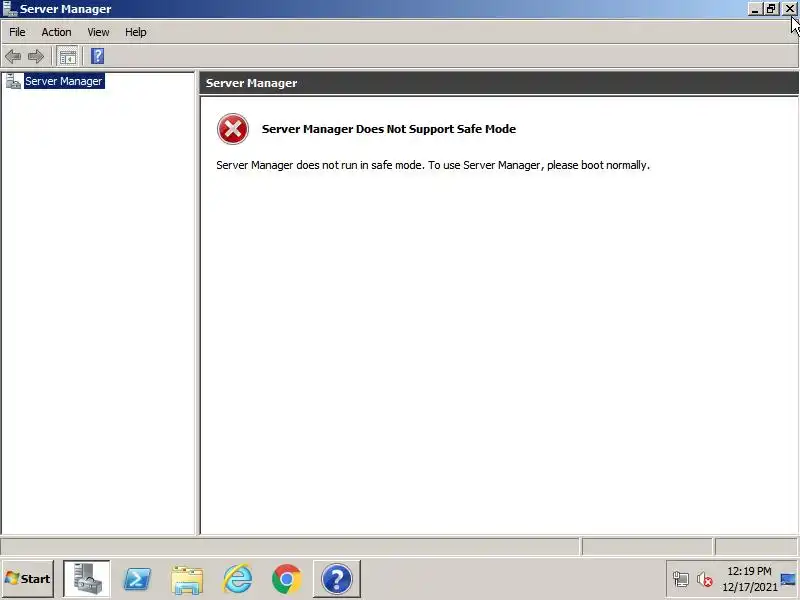Click 'Server Manager Does Not Support Safe Mode' heading

coord(389,129)
